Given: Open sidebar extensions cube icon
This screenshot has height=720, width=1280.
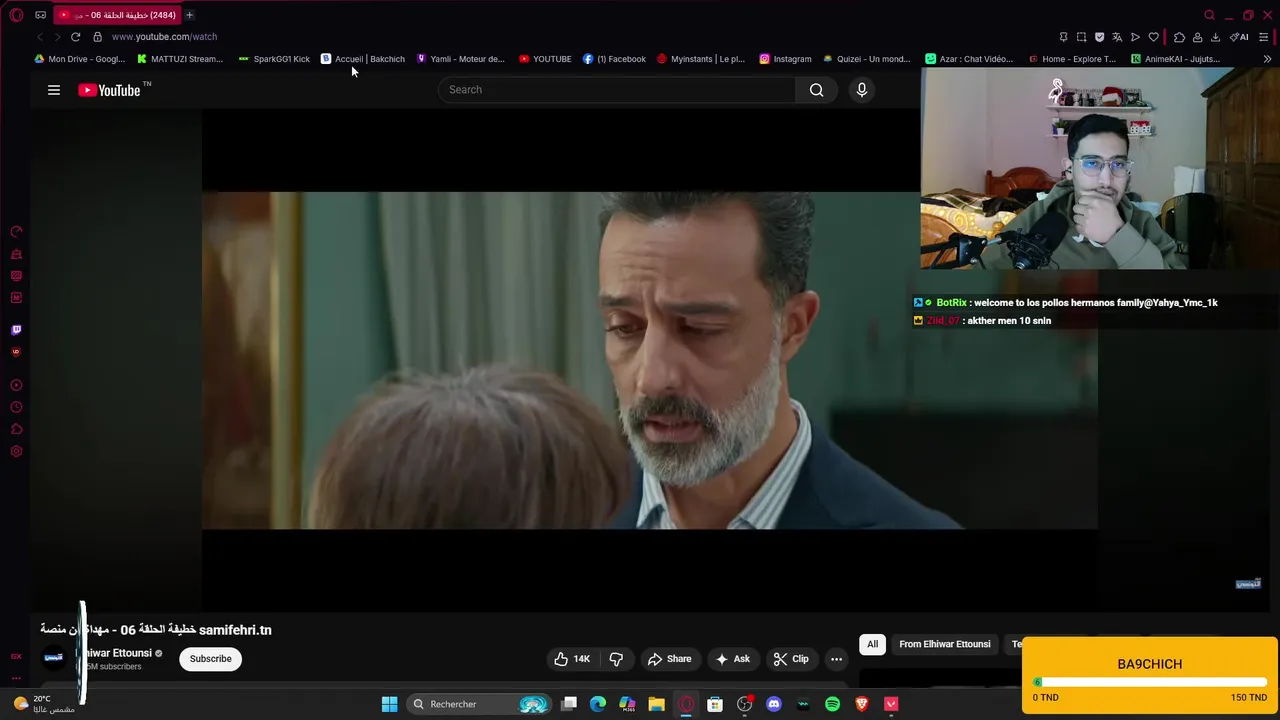Looking at the screenshot, I should coord(16,429).
